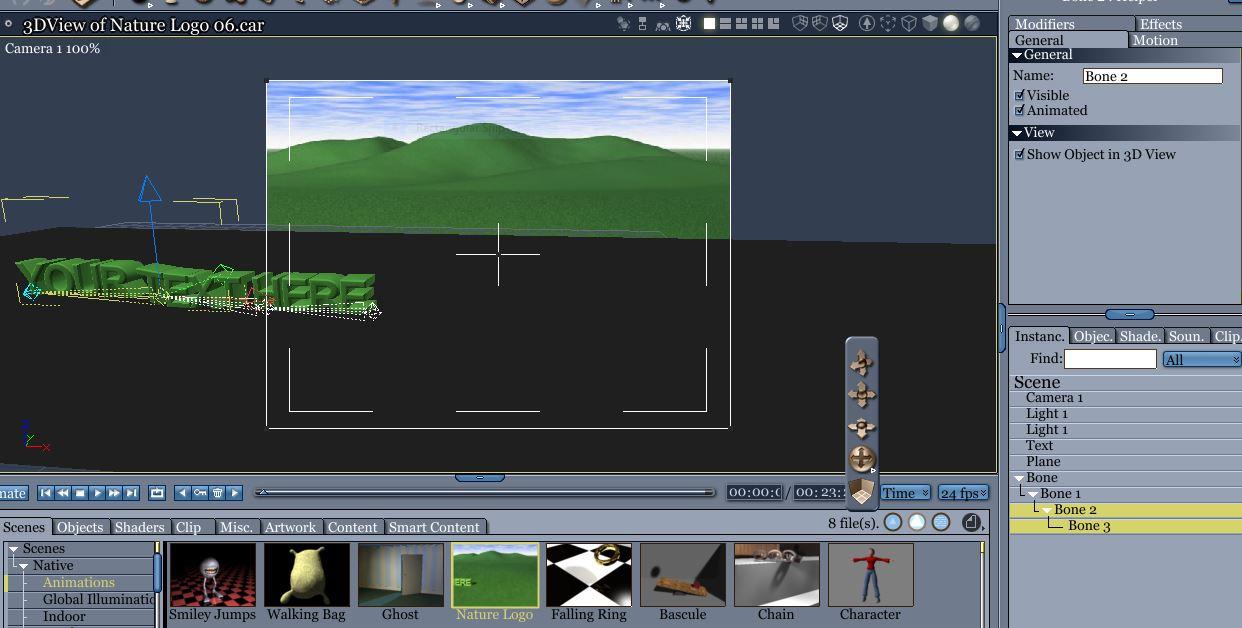Select the second browser view mode circle button
This screenshot has width=1242, height=628.
click(x=917, y=522)
